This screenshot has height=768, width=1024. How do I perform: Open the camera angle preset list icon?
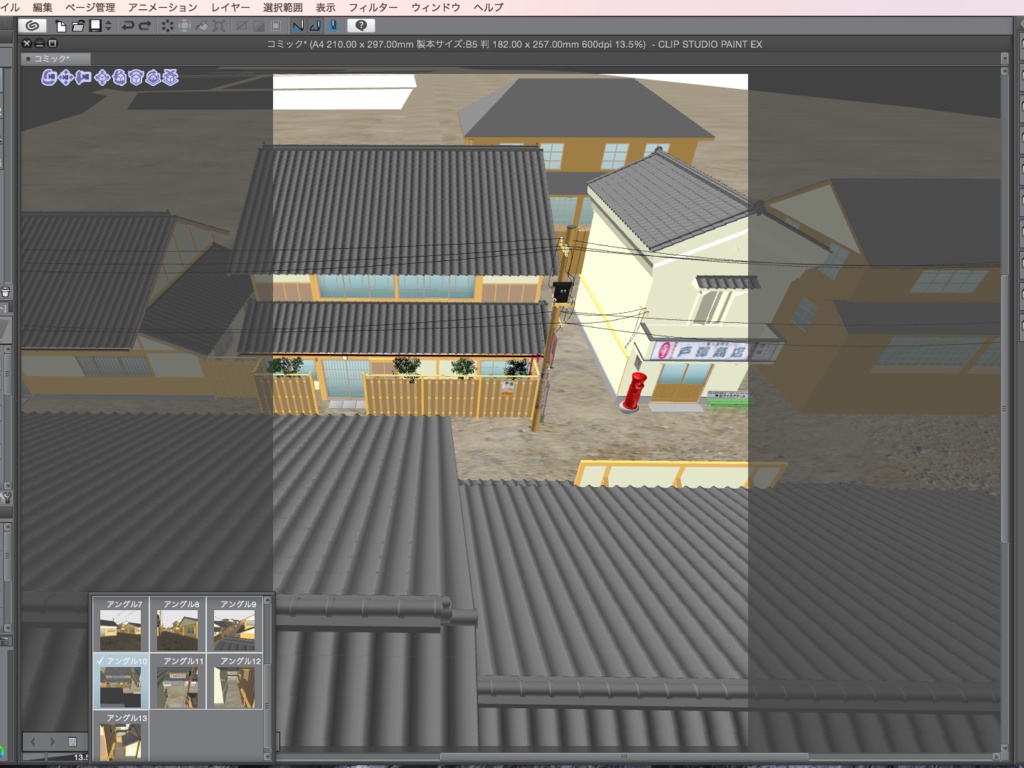72,741
